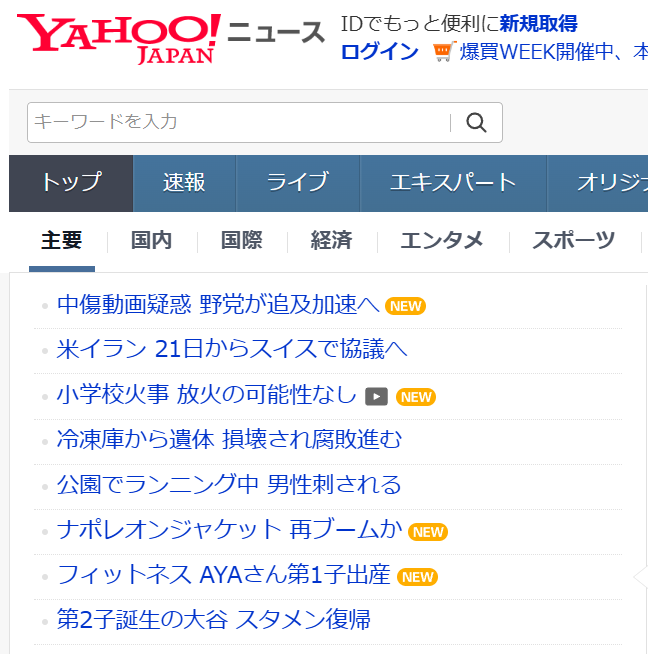Open the エキスパート tab
This screenshot has width=648, height=654.
click(x=453, y=183)
